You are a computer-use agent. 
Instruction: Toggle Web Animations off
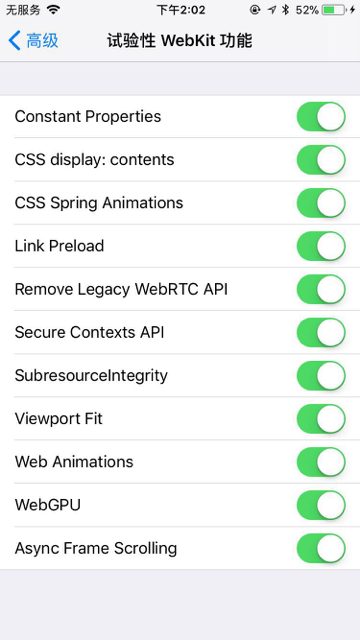pyautogui.click(x=321, y=462)
